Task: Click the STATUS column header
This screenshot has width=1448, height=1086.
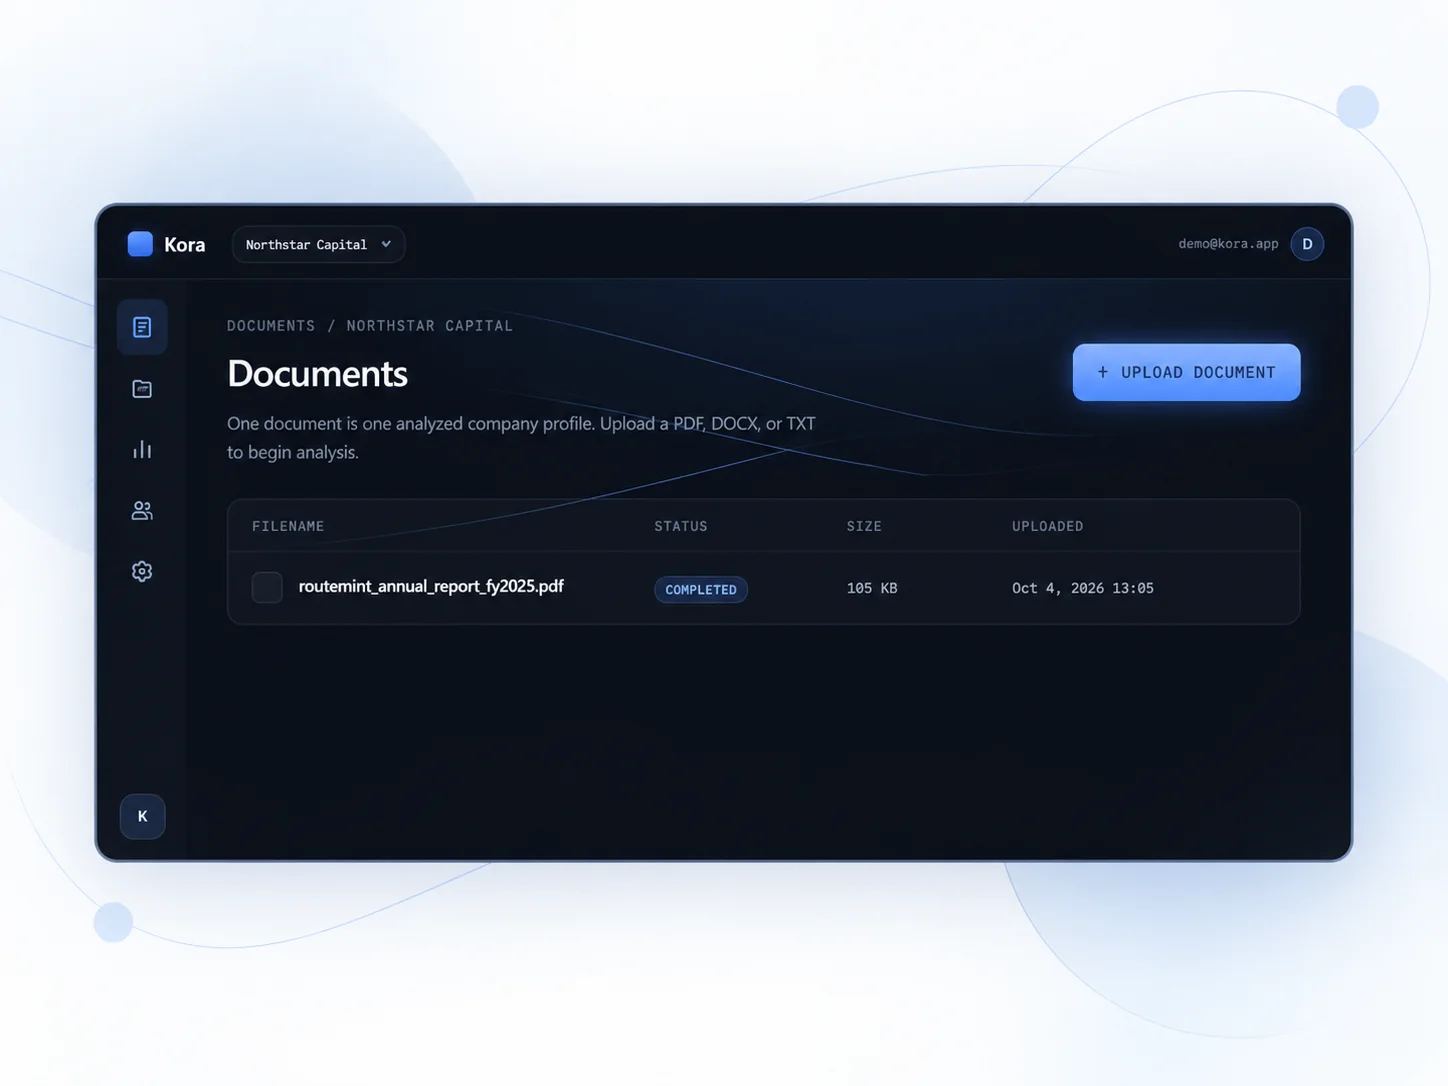Action: 681,526
